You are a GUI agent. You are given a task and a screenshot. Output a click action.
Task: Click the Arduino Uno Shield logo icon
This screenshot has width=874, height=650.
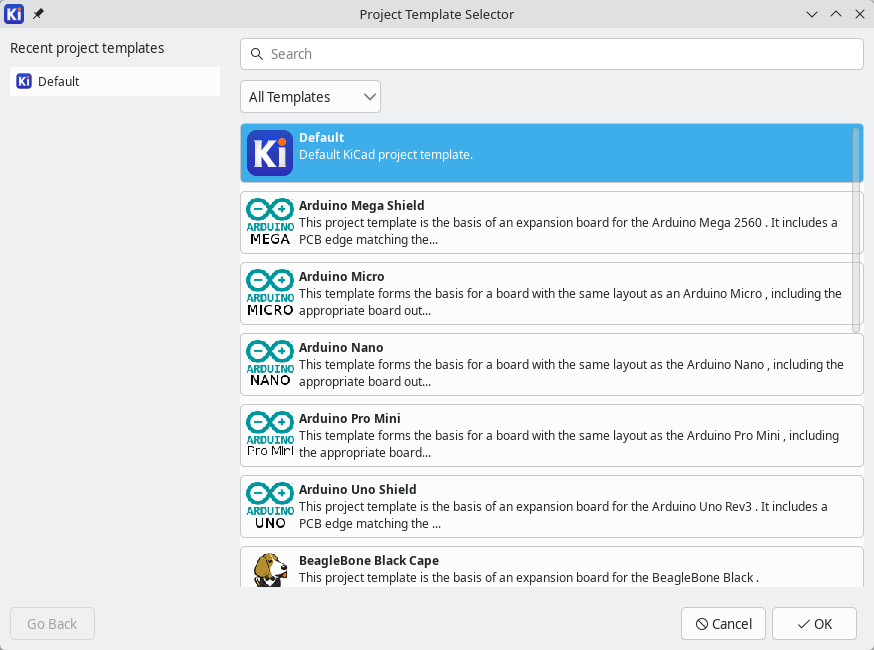tap(269, 506)
